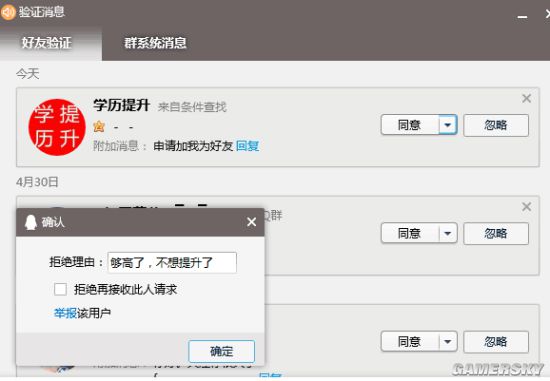Click 忽略 on the 4月30日 request

[x=496, y=234]
